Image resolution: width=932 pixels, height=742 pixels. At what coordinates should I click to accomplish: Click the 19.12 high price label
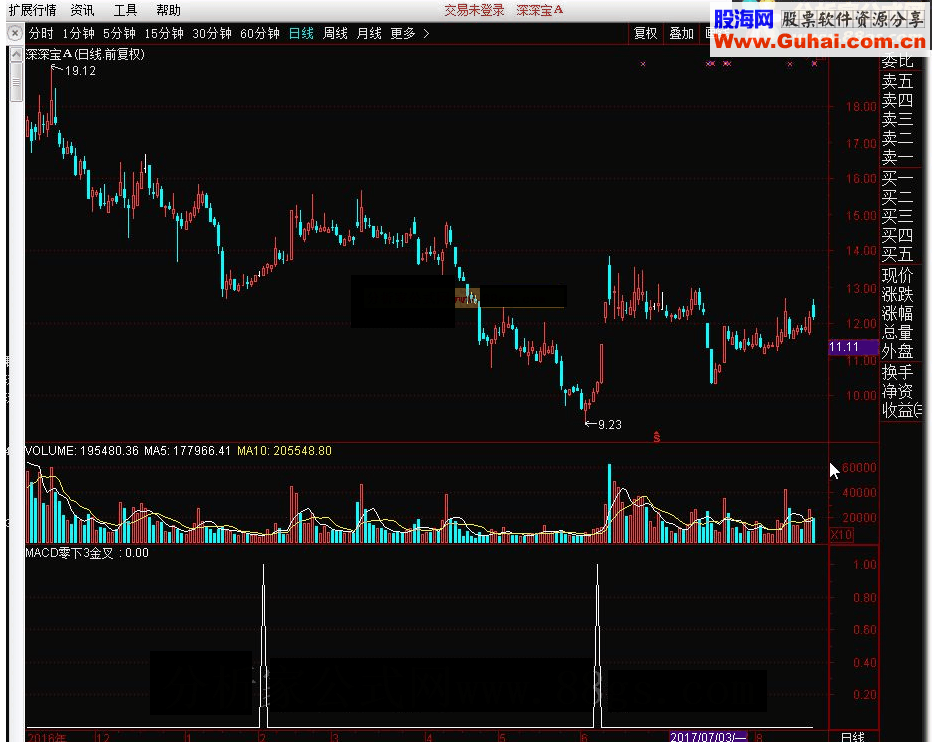click(x=80, y=71)
